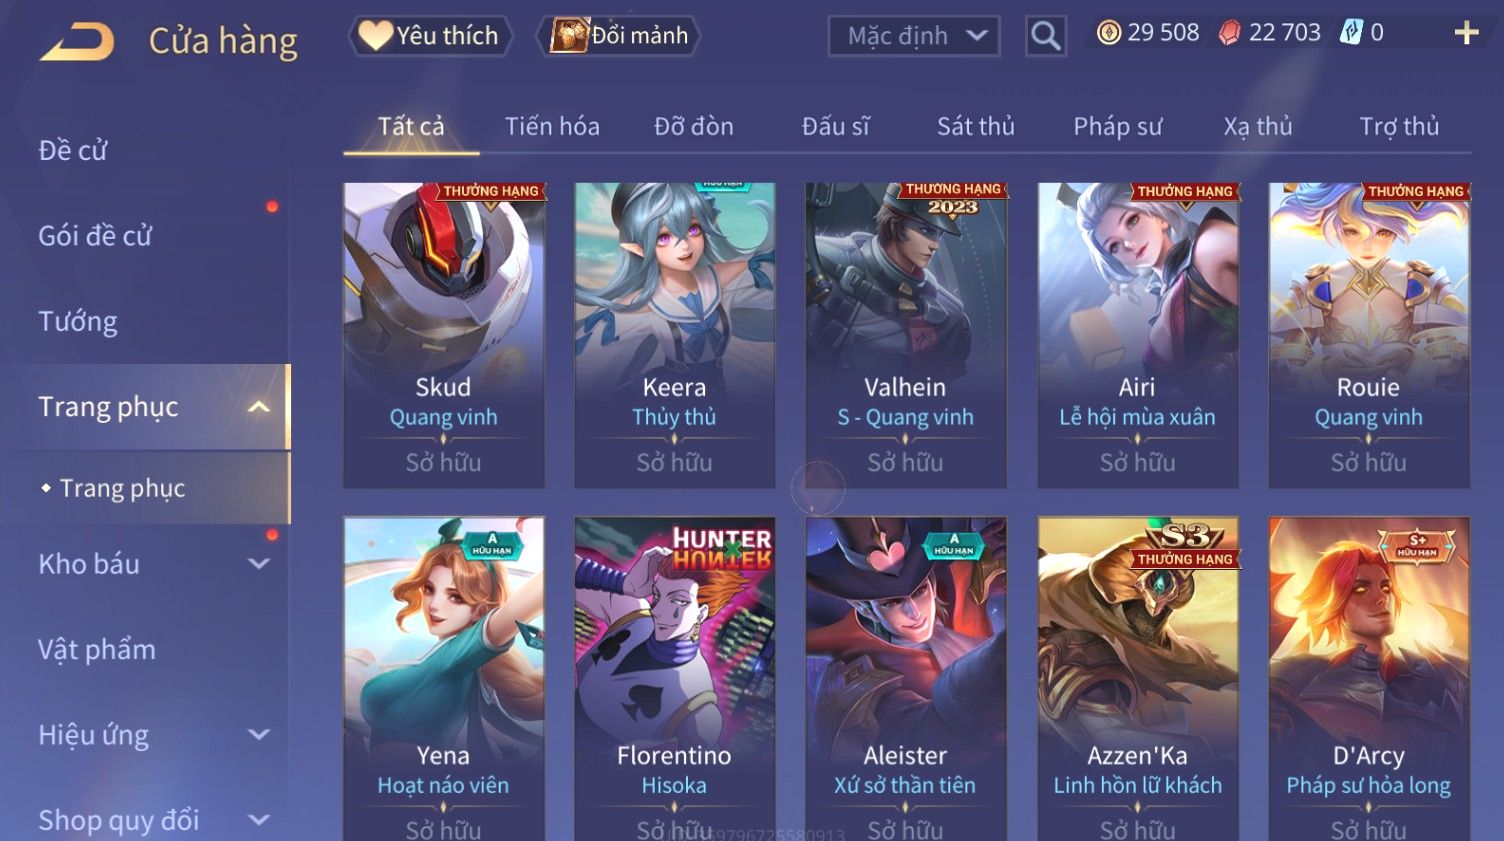Expand the Hiệu ứng sidebar section

[259, 735]
